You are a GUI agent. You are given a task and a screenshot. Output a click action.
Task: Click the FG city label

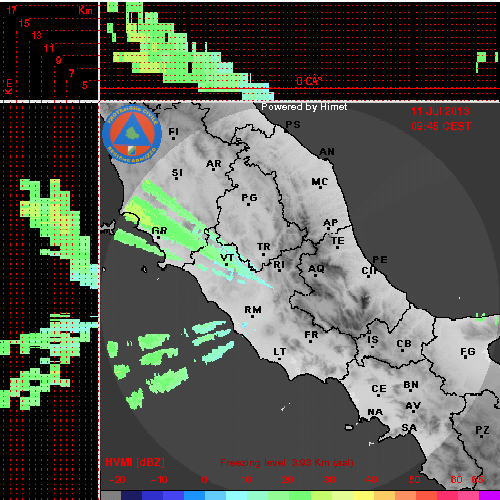click(x=467, y=352)
